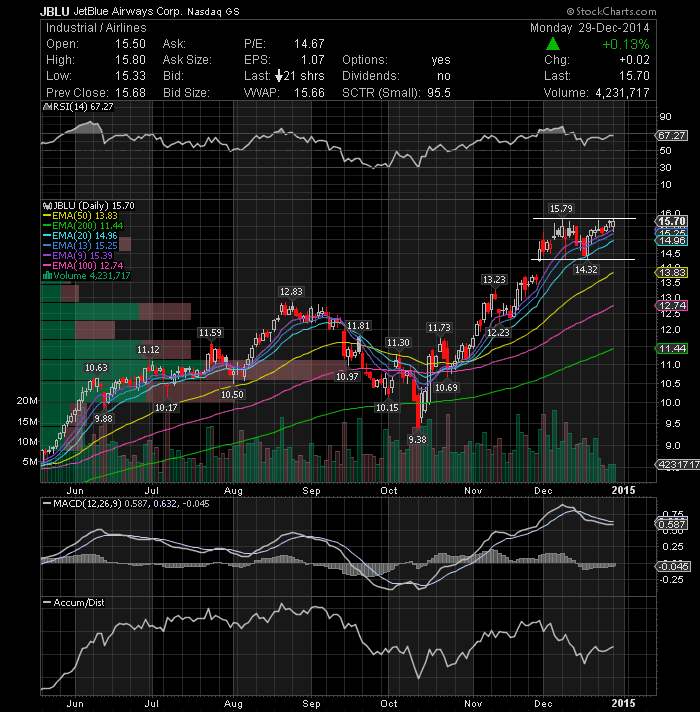Image resolution: width=700 pixels, height=712 pixels.
Task: Click the '0.587' MACD axis tag
Action: pyautogui.click(x=671, y=524)
